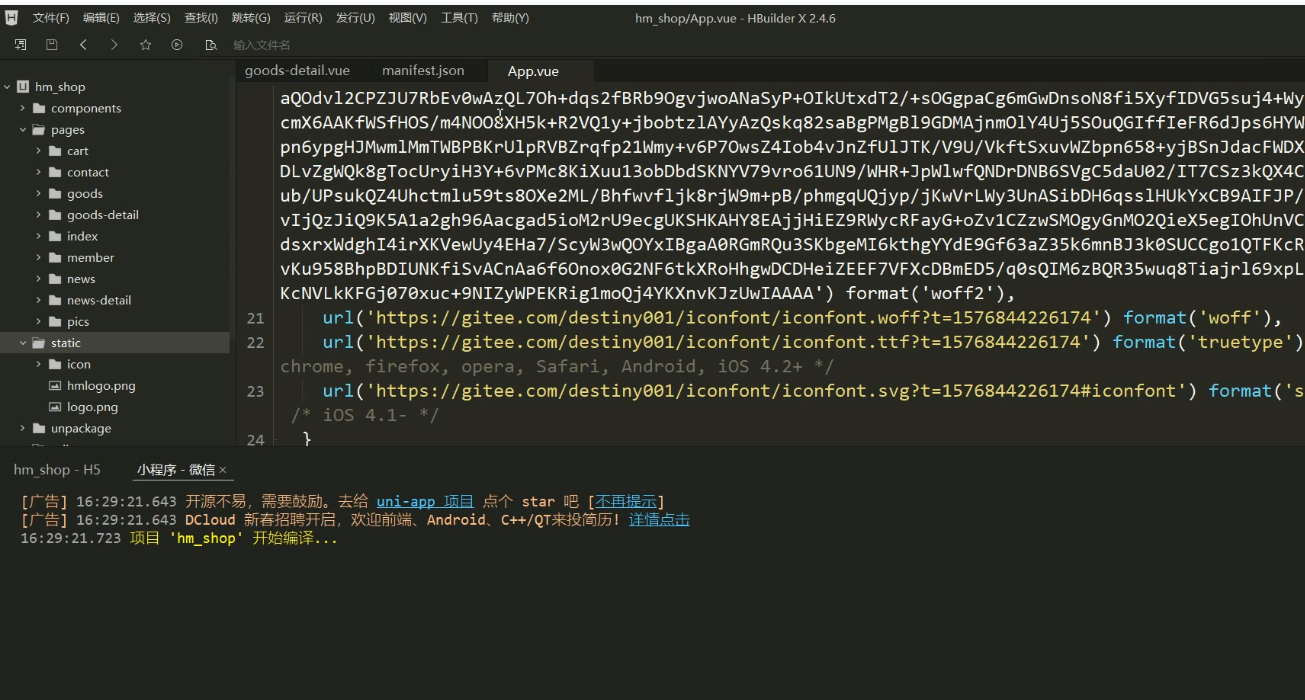
Task: Go forward with the right arrow icon
Action: coord(114,45)
